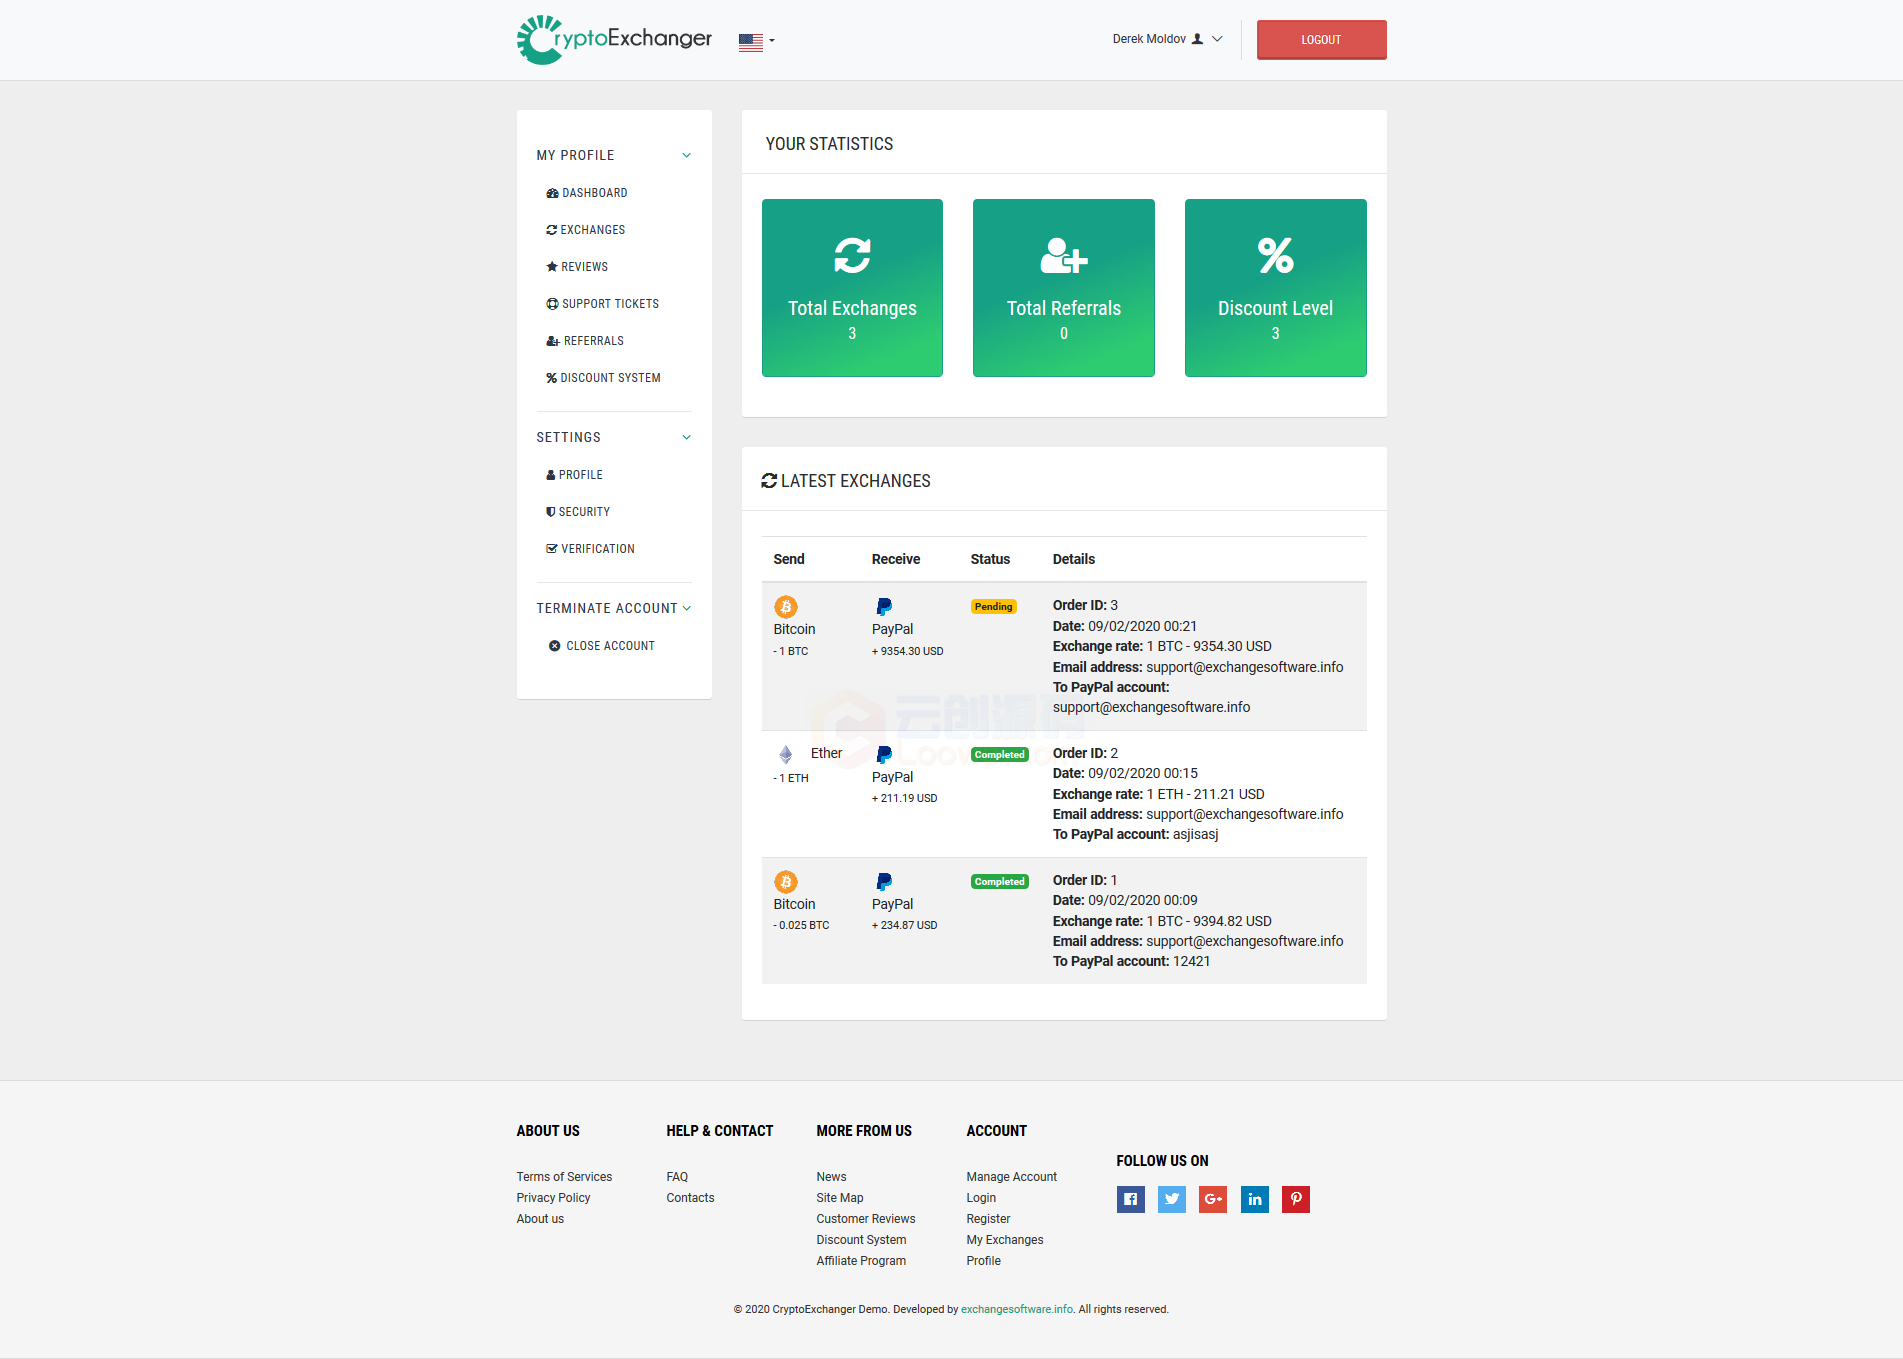Open the Privacy Policy link
Viewport: 1903px width, 1359px height.
553,1198
